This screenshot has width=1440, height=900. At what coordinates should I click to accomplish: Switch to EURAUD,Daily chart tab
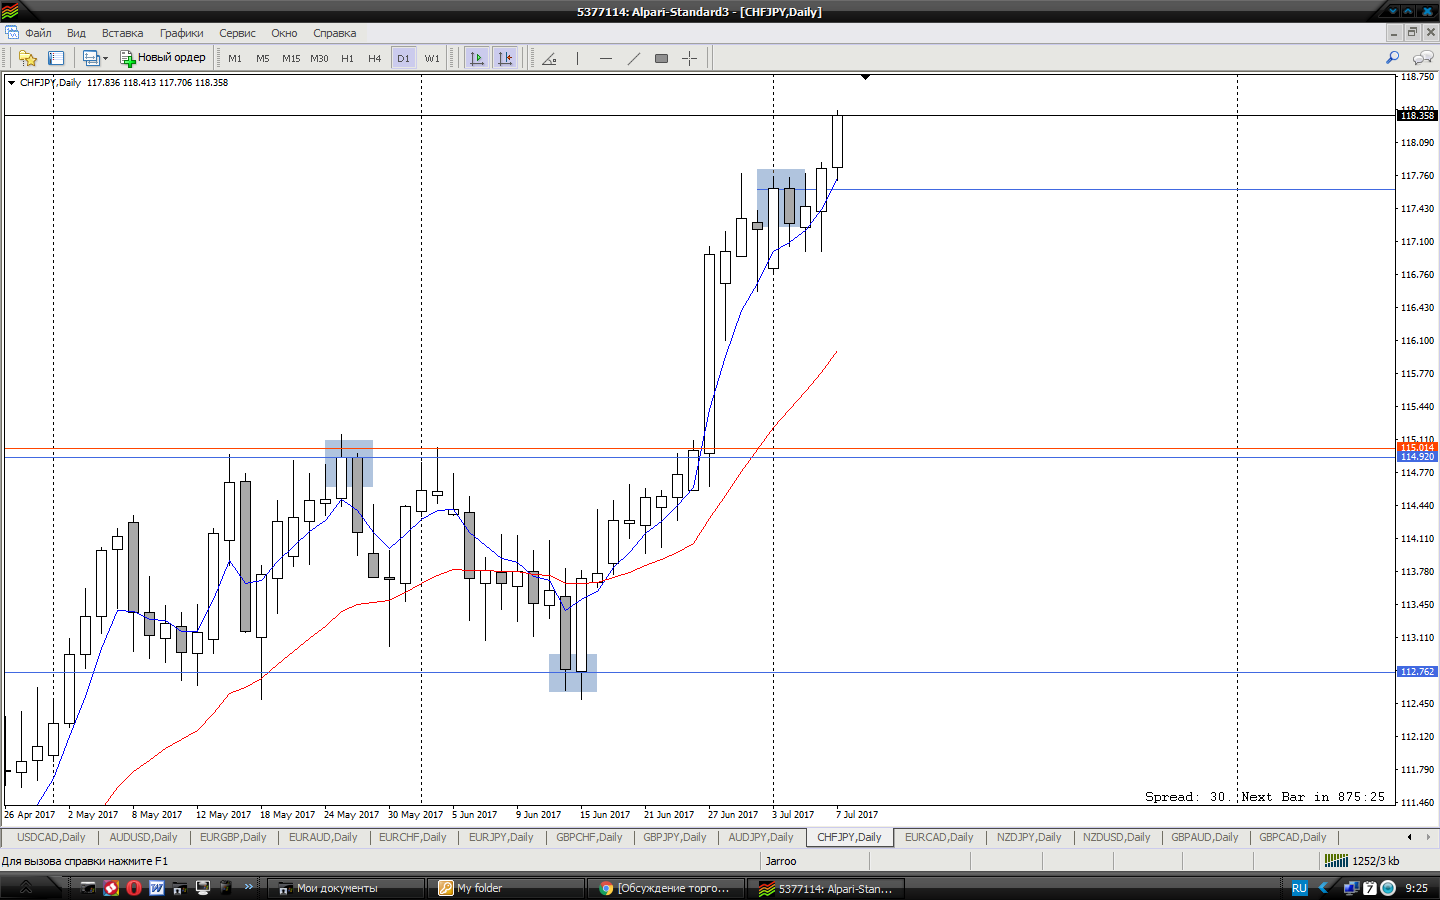tap(323, 837)
